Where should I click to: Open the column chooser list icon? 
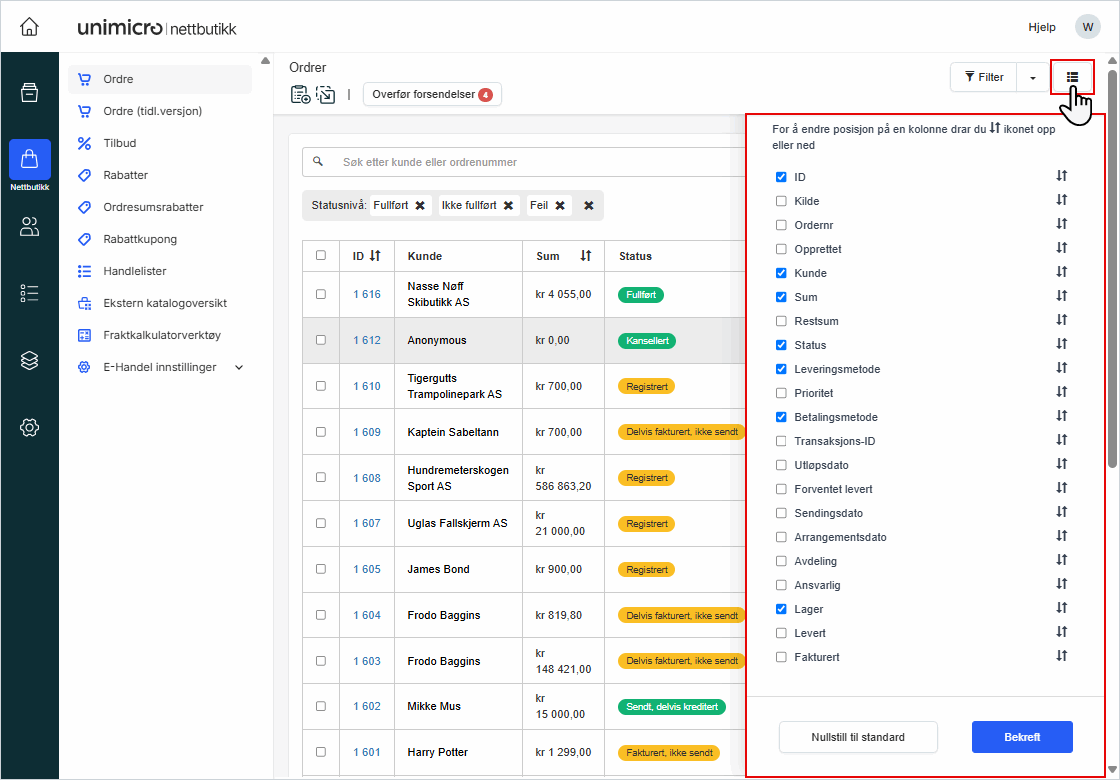point(1072,77)
